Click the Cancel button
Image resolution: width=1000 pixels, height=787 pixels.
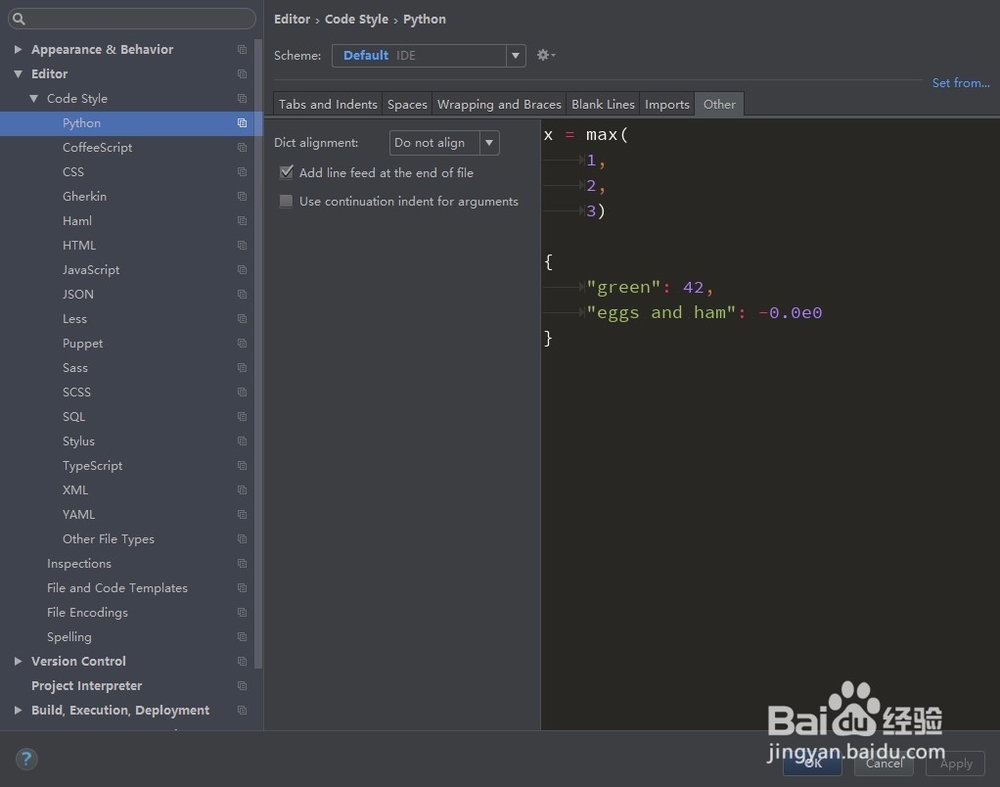(x=884, y=763)
